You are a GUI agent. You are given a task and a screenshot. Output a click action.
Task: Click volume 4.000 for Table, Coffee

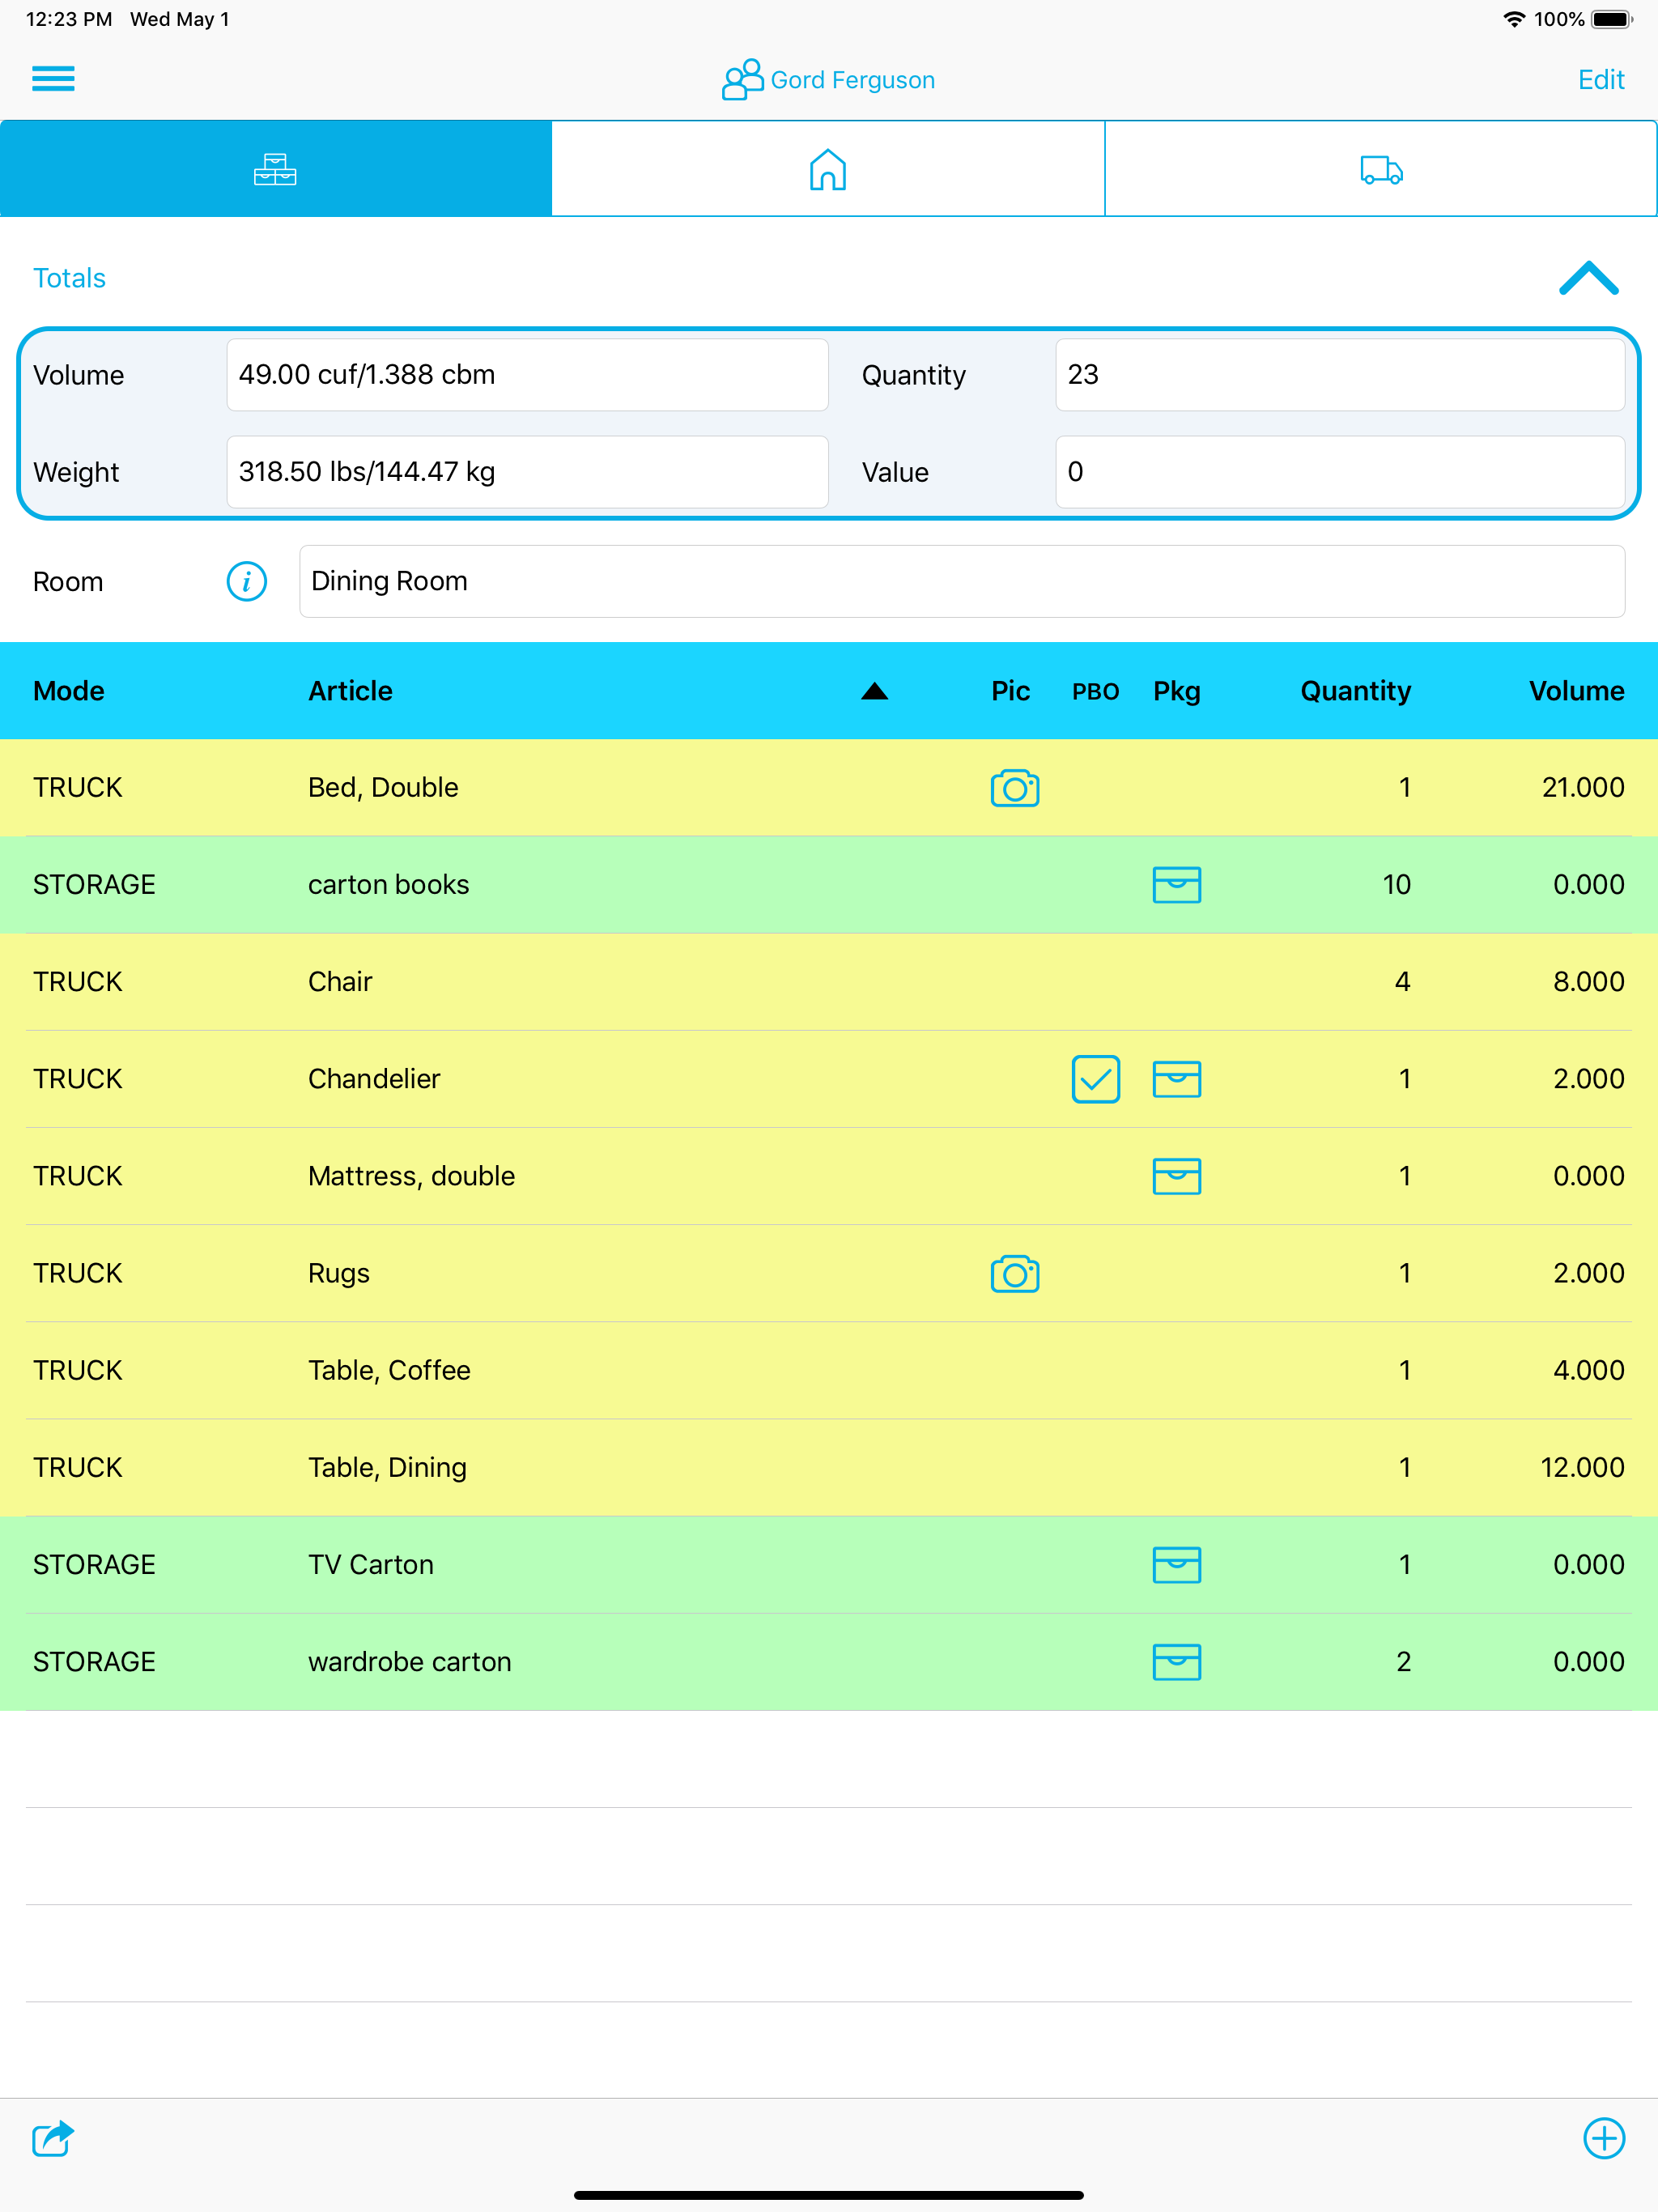coord(1588,1370)
